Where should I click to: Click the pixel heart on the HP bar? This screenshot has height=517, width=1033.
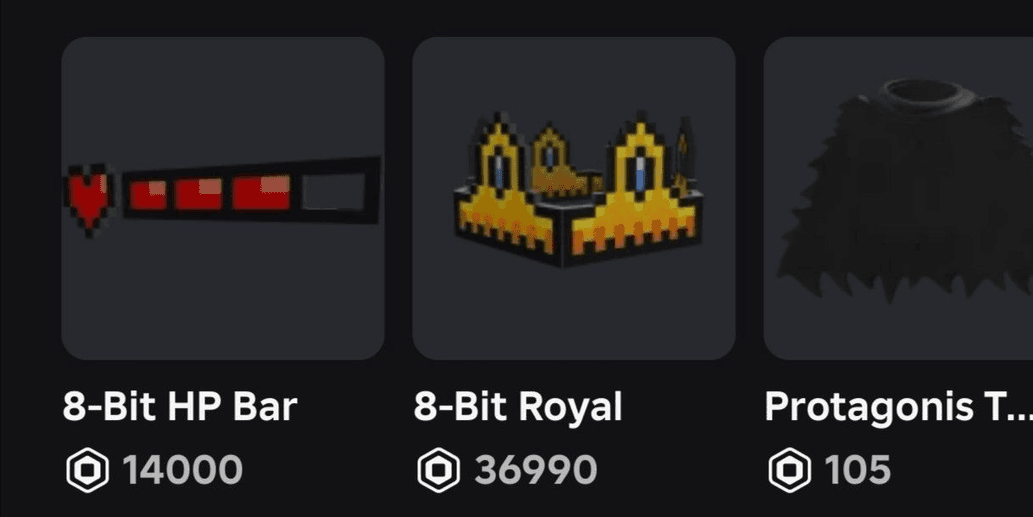coord(88,199)
